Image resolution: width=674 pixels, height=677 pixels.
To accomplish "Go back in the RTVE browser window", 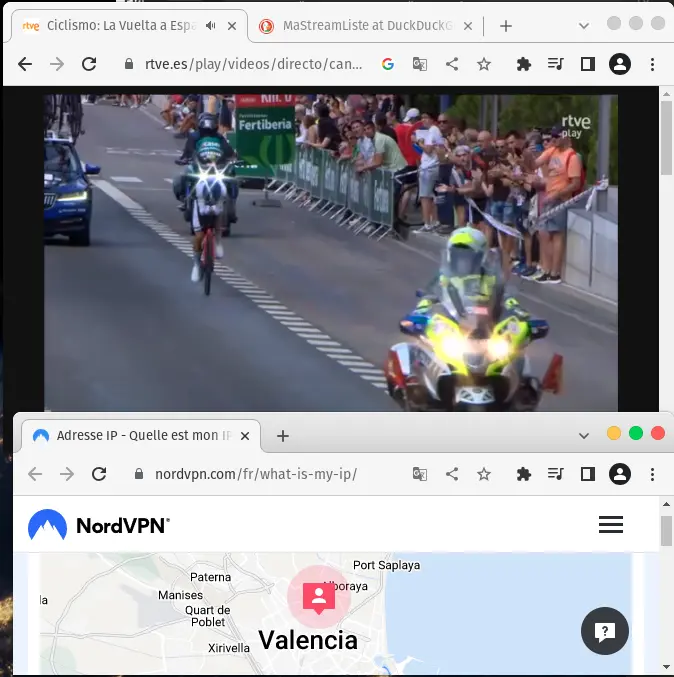I will click(x=25, y=64).
